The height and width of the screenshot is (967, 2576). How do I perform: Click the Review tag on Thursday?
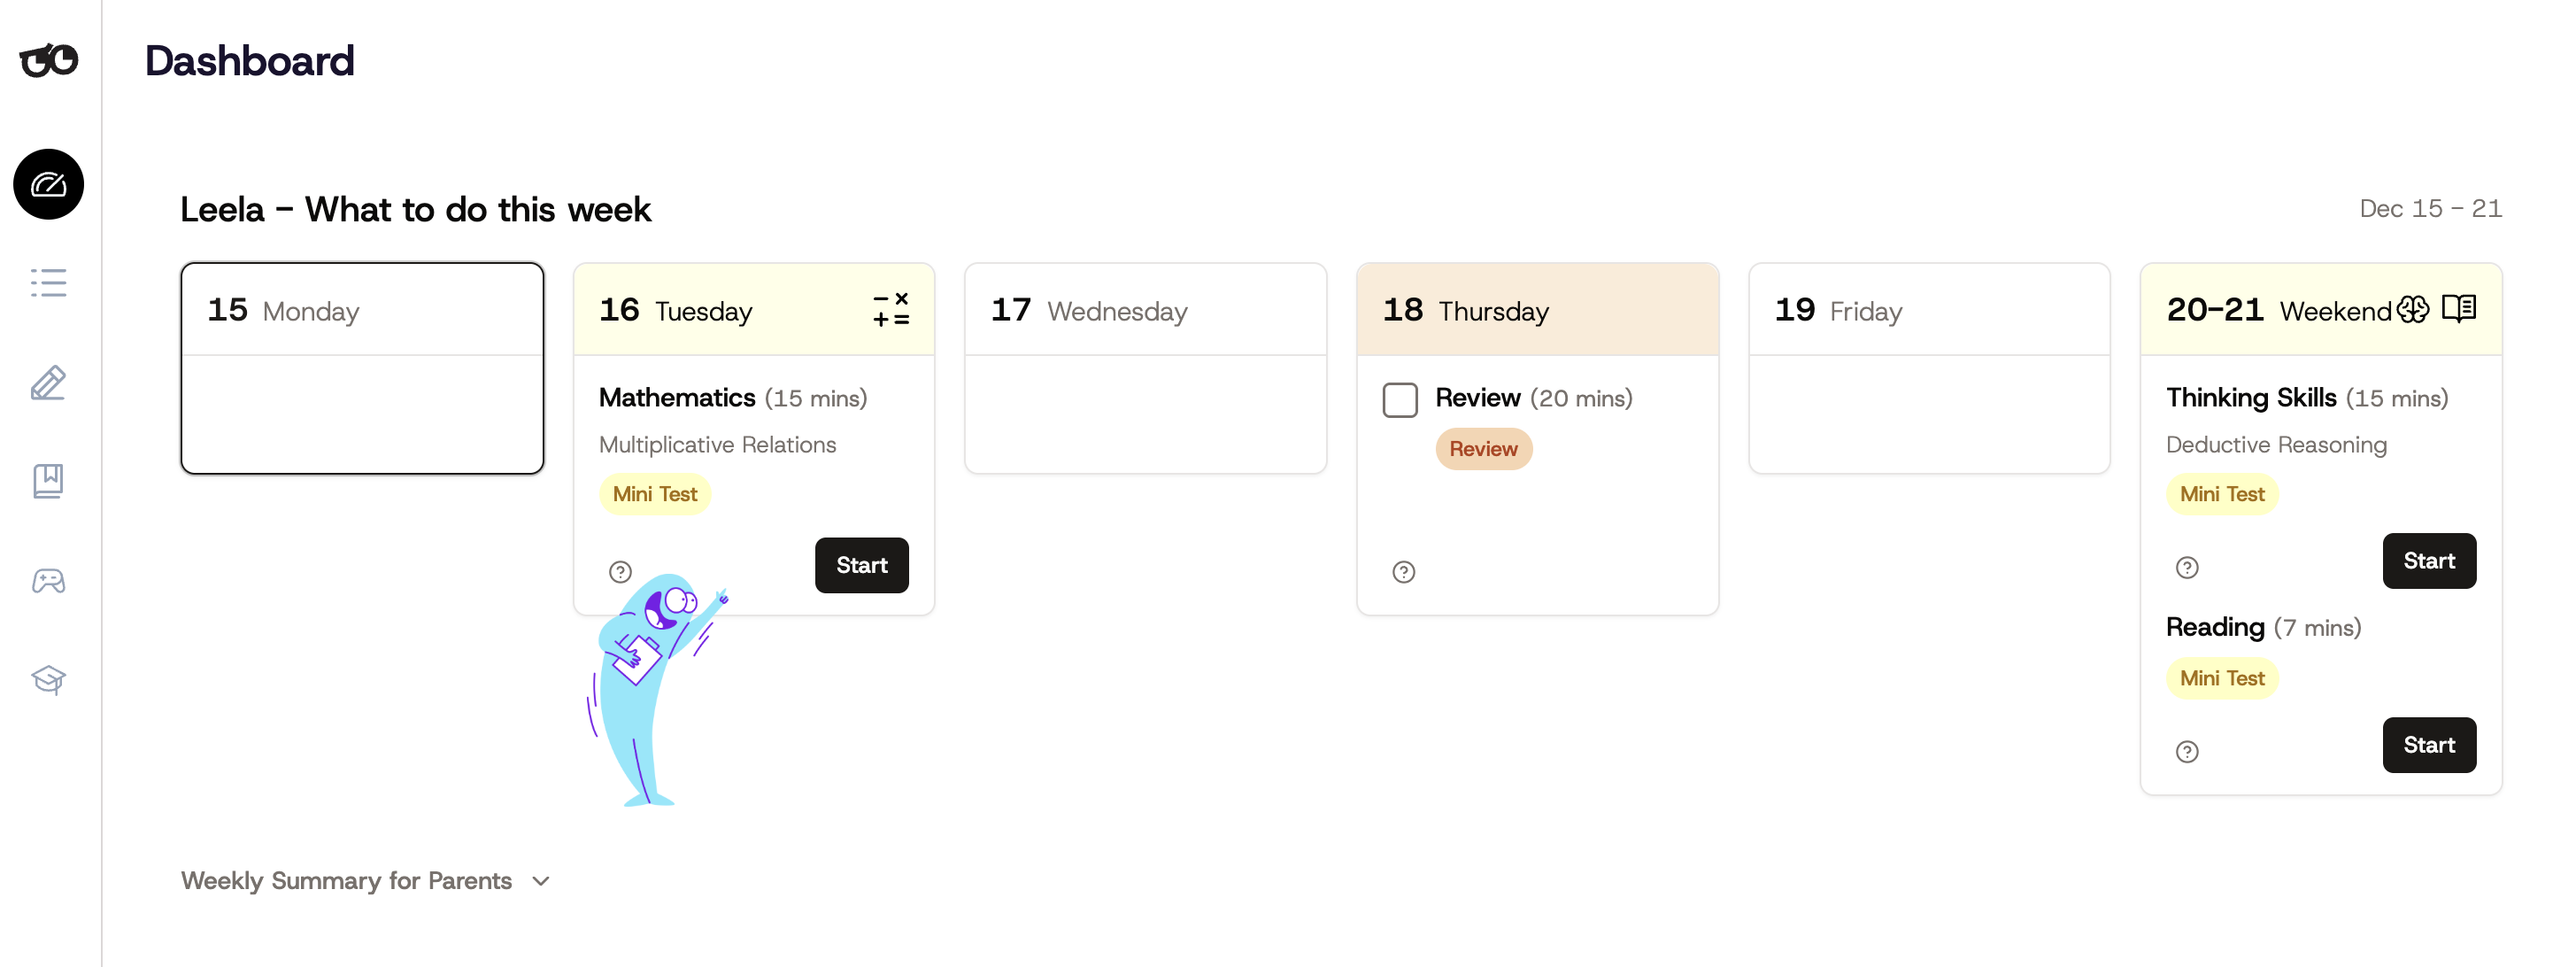1483,449
